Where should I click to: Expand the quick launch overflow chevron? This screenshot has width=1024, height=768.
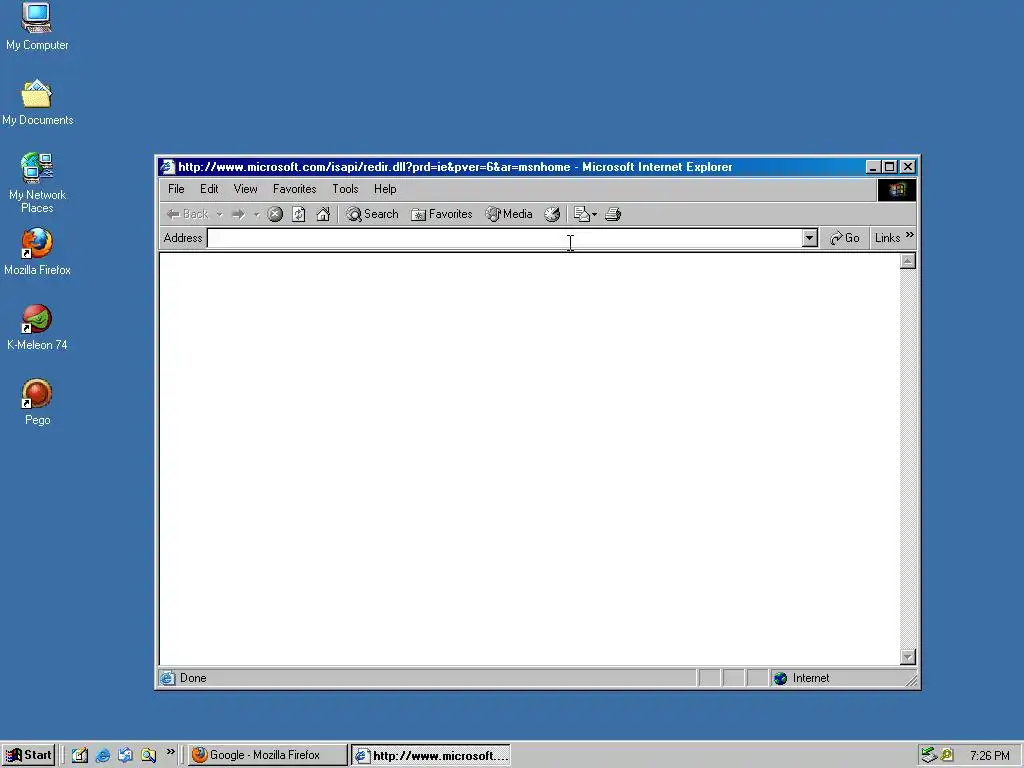pyautogui.click(x=170, y=752)
